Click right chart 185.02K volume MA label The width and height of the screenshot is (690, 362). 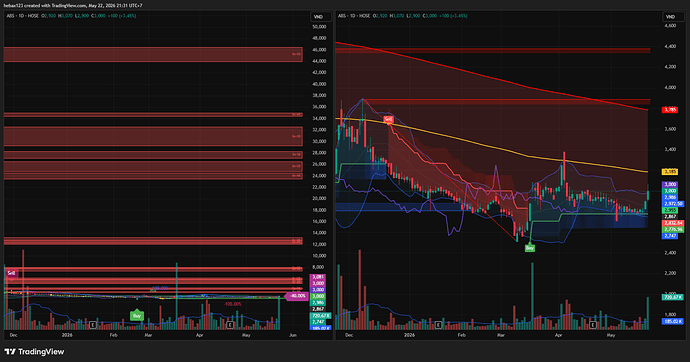673,322
